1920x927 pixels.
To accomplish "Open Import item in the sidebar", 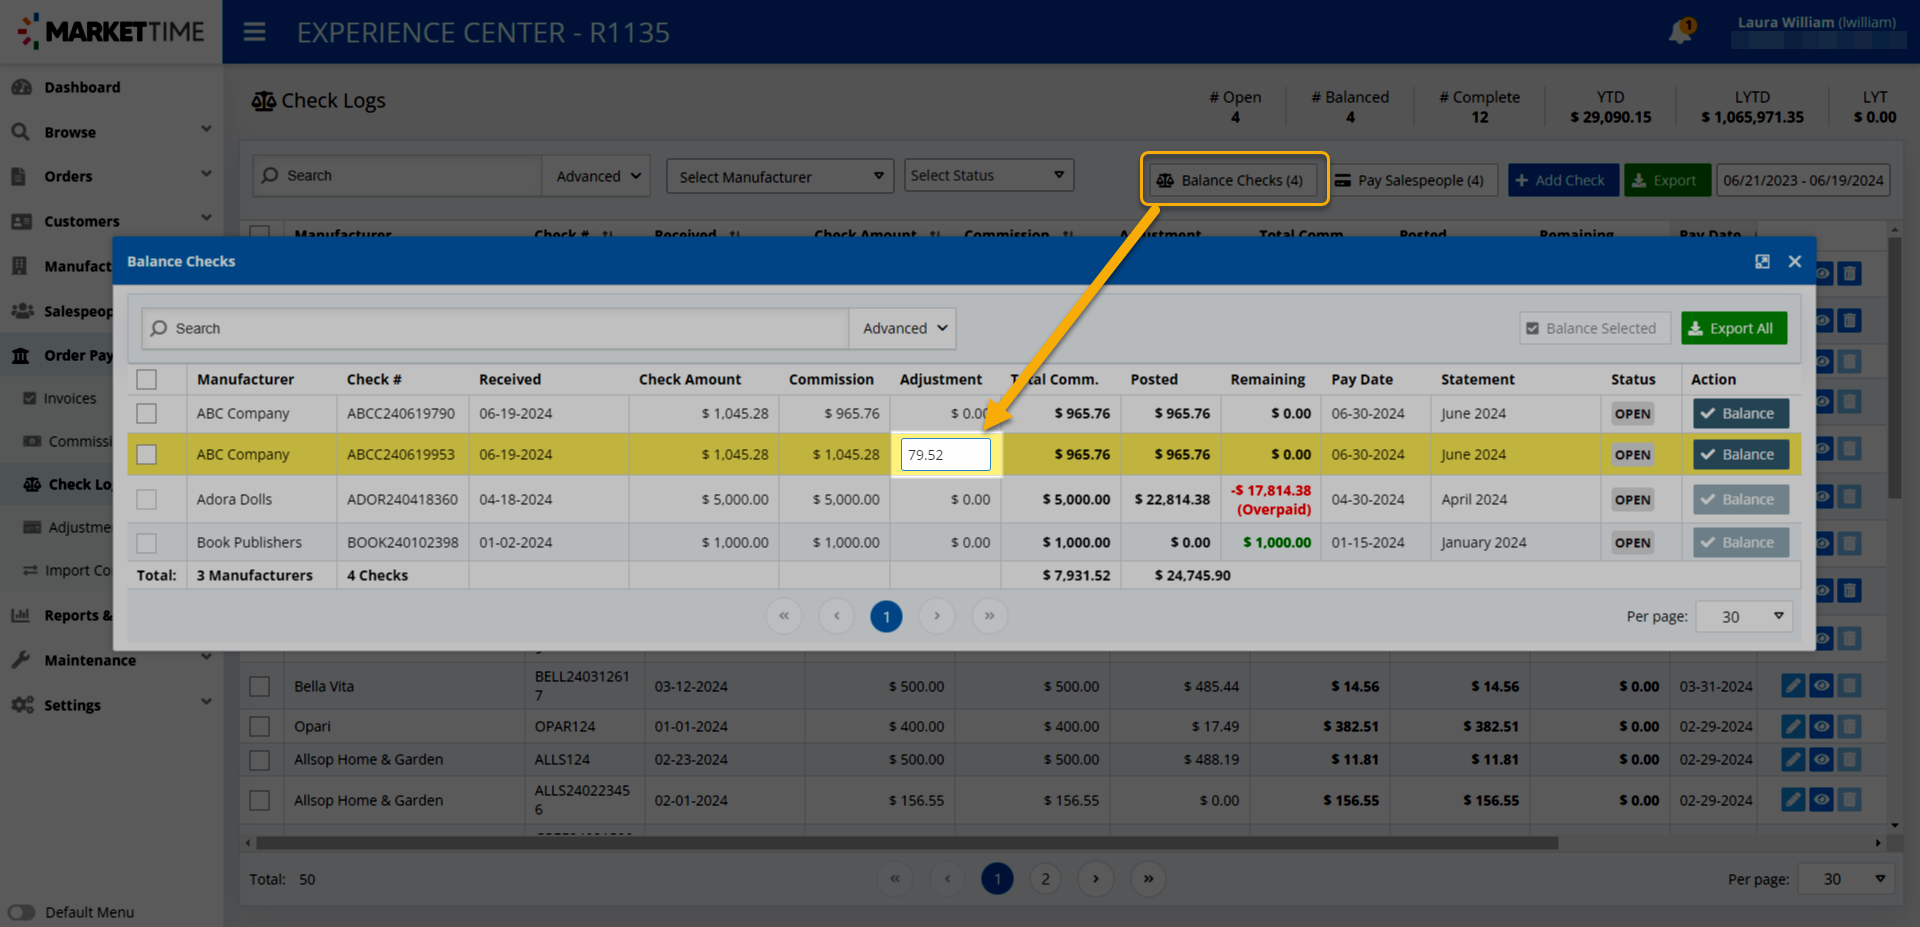I will pos(66,570).
